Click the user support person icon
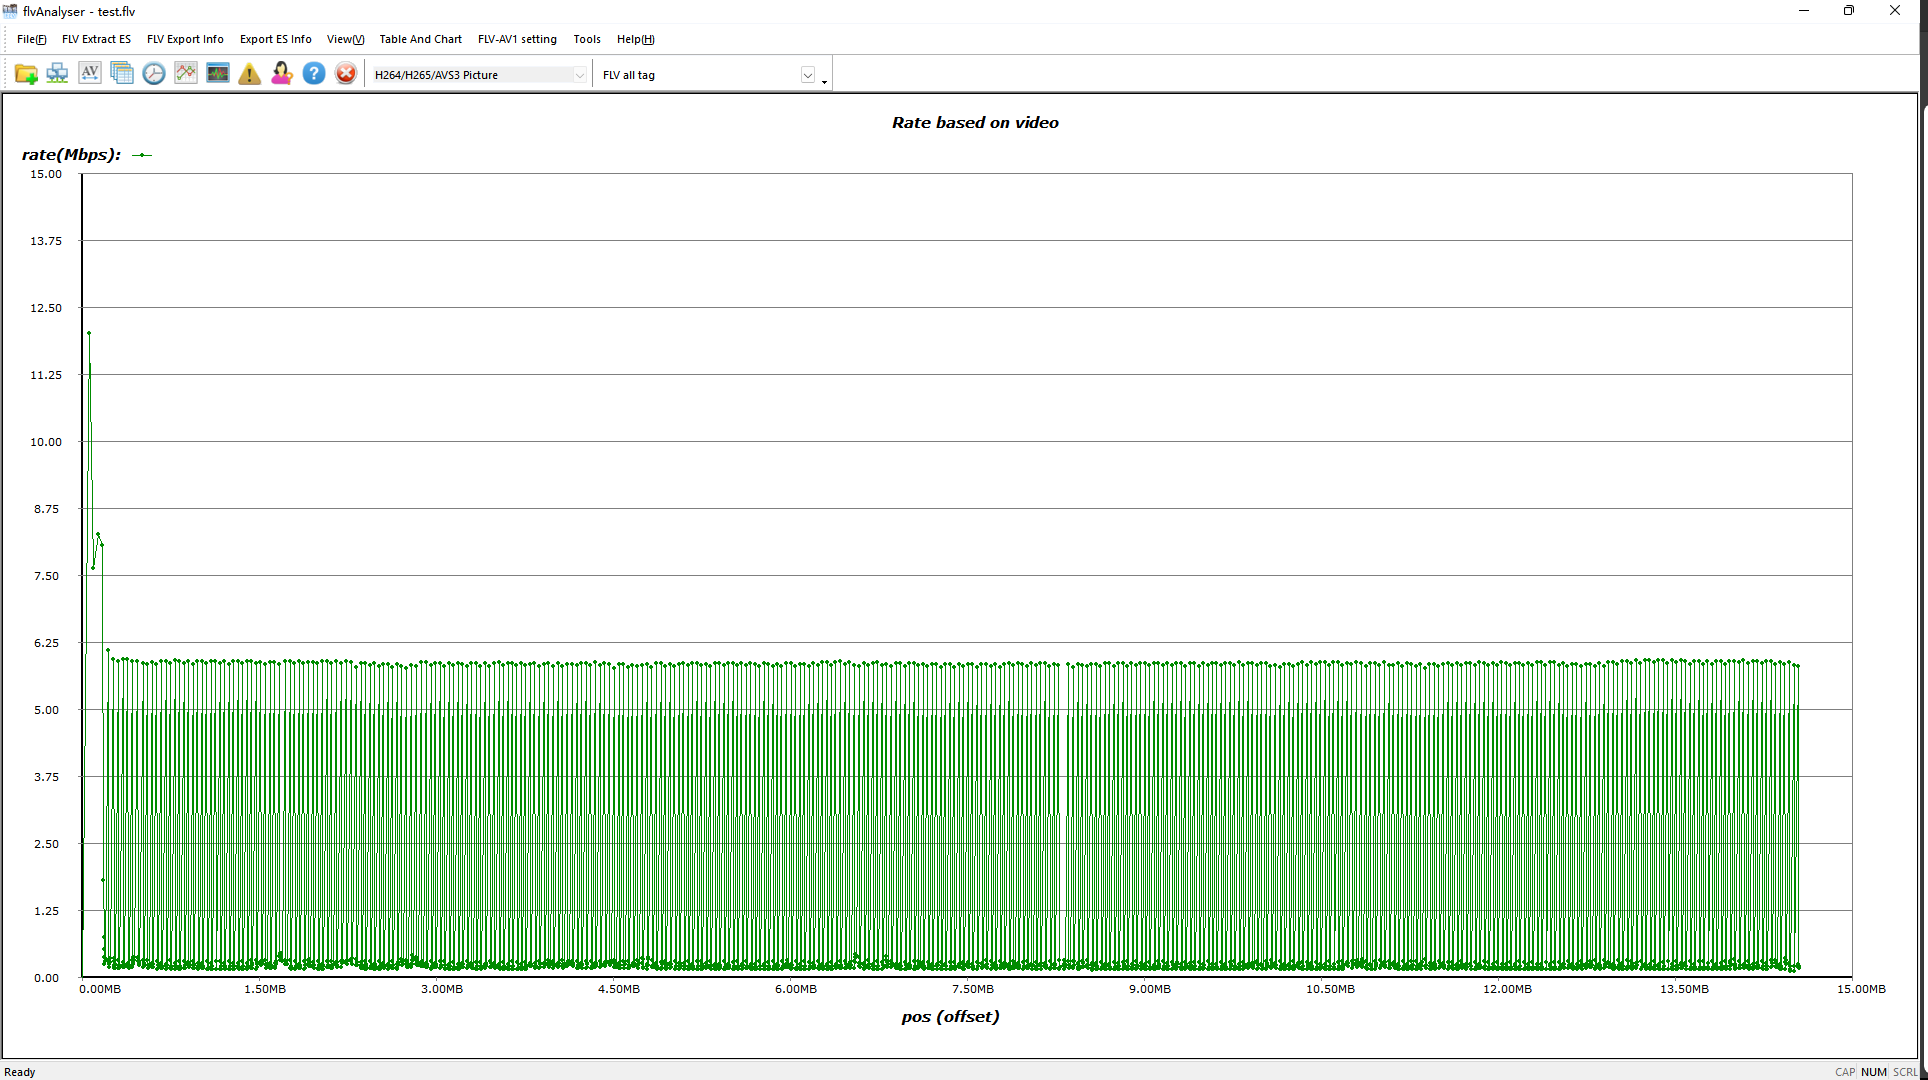 (x=282, y=74)
